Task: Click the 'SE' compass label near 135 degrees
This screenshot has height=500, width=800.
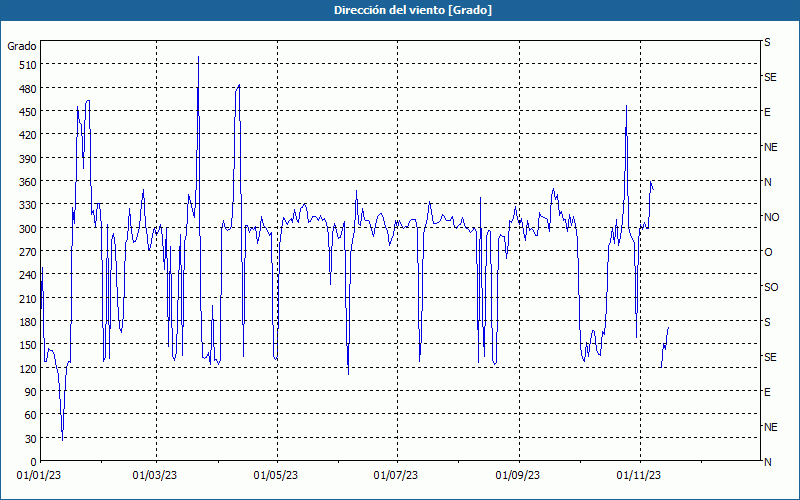Action: pos(770,357)
